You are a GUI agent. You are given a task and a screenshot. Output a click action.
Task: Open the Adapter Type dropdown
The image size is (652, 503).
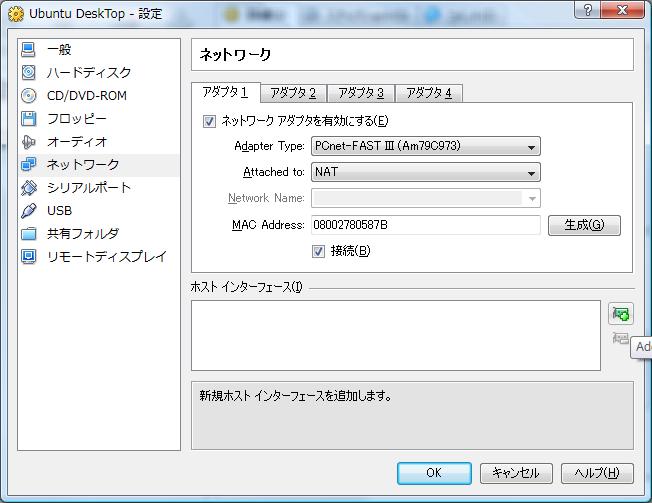[426, 146]
